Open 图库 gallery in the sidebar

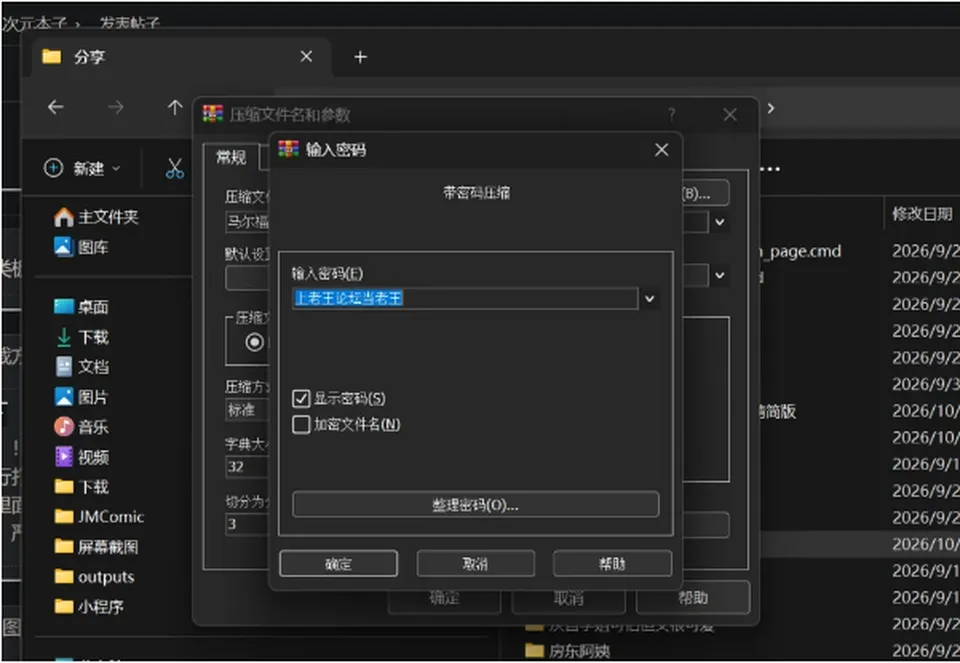81,247
